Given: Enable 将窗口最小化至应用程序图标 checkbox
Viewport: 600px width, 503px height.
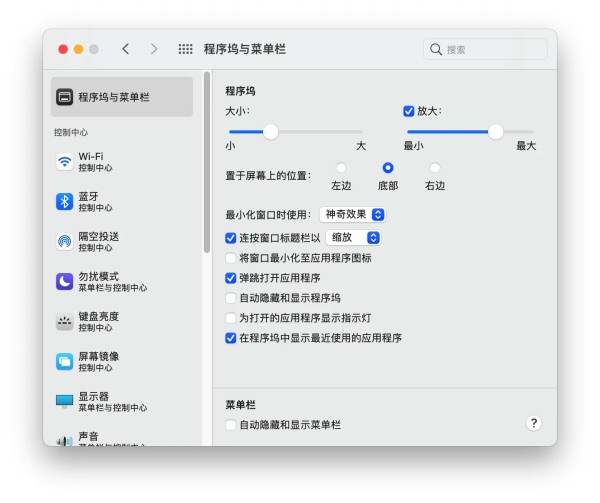Looking at the screenshot, I should (x=230, y=258).
